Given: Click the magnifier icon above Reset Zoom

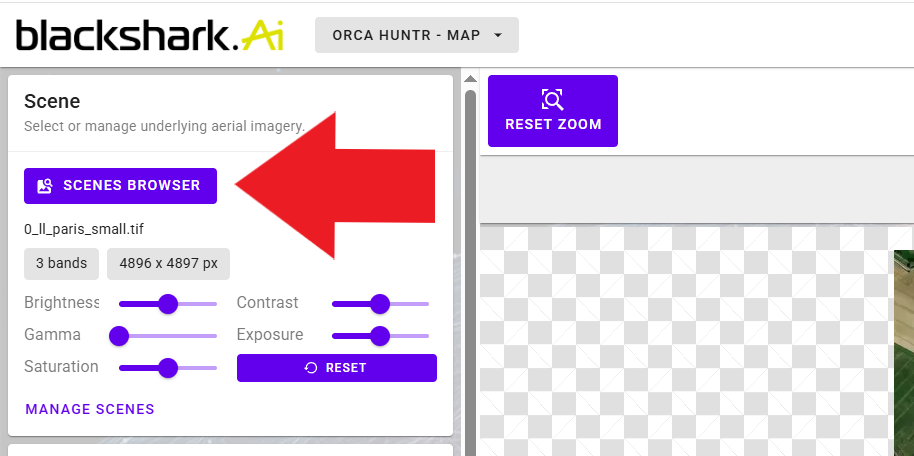Looking at the screenshot, I should coord(552,99).
